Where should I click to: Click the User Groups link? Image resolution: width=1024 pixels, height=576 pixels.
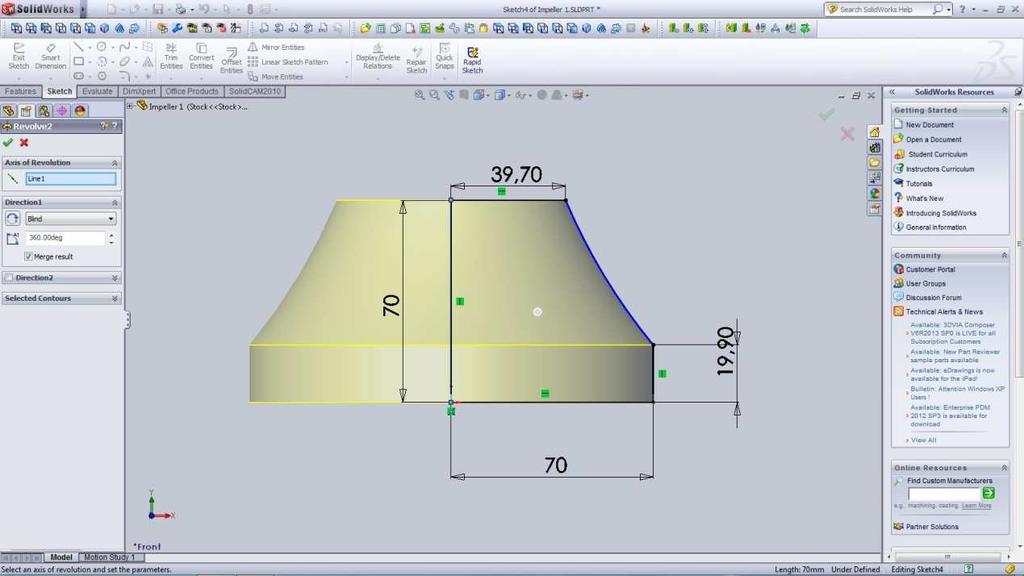click(925, 283)
